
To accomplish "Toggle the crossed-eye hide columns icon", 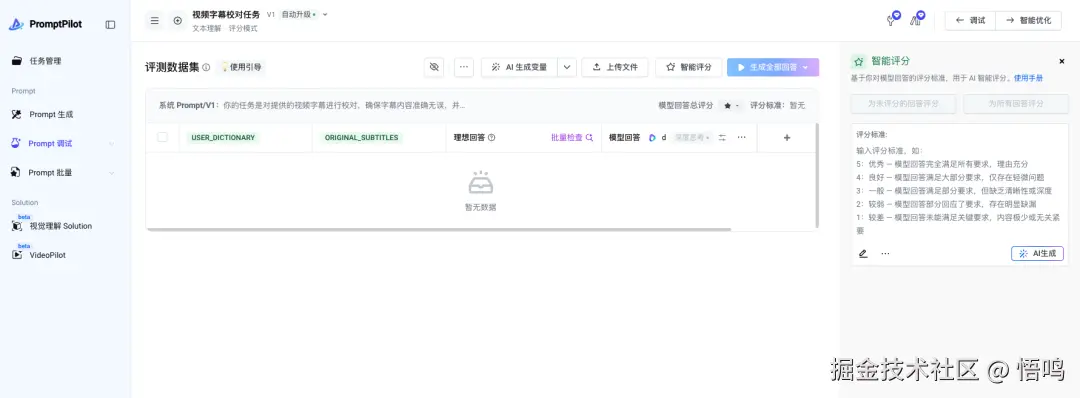I will pyautogui.click(x=434, y=67).
